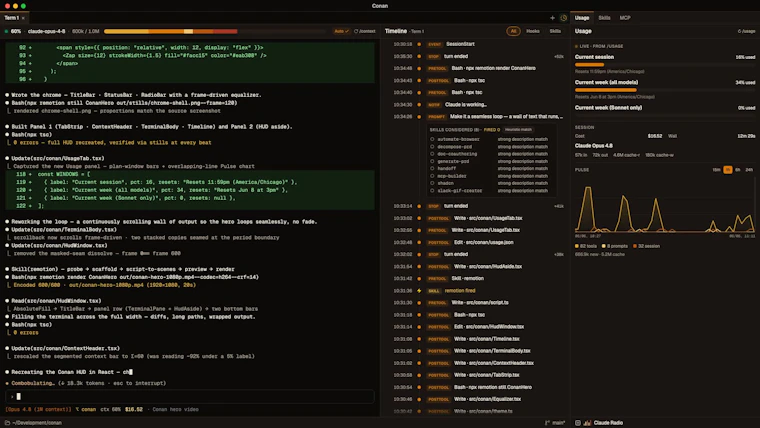Close the Term 1 tab
760x428 pixels.
23,18
